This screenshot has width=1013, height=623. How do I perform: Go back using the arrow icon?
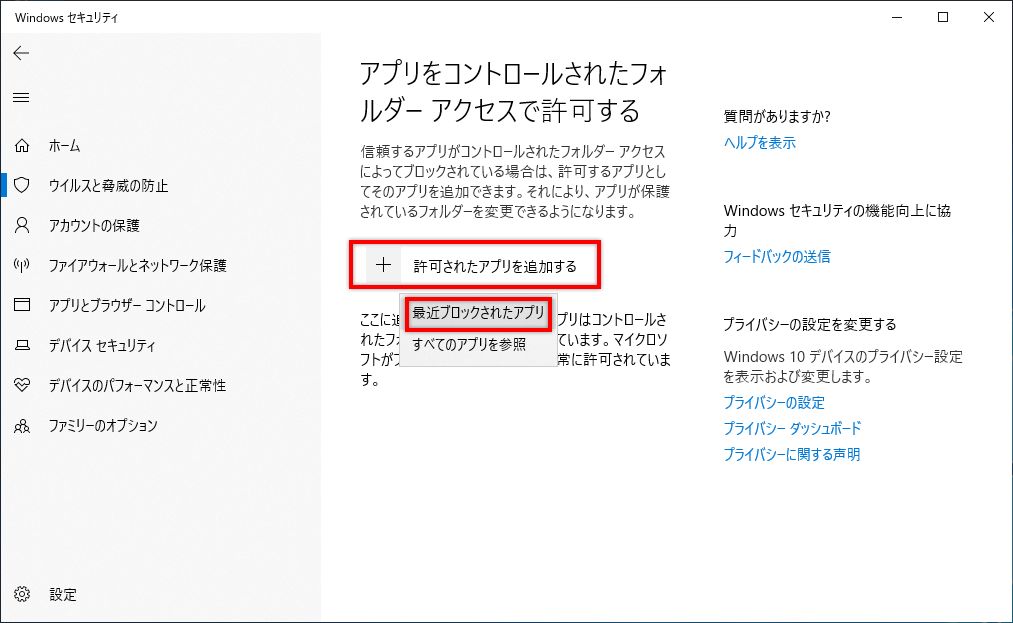(x=21, y=53)
